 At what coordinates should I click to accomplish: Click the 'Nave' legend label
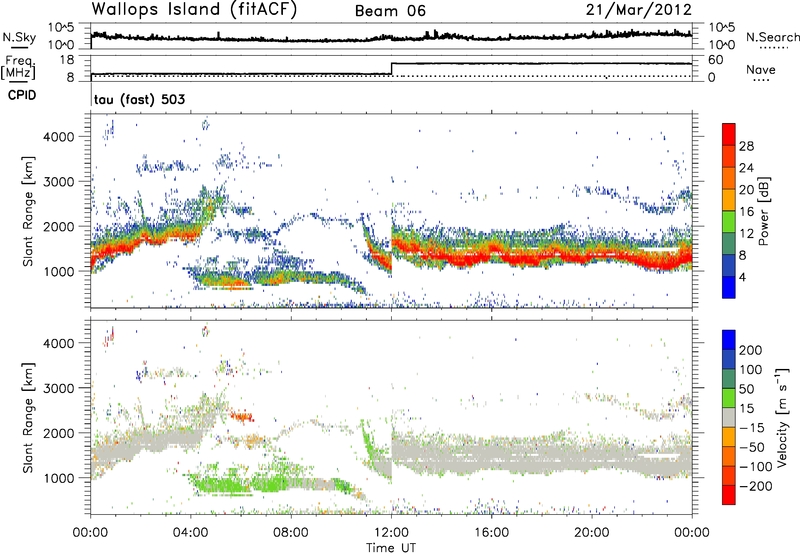pos(761,69)
